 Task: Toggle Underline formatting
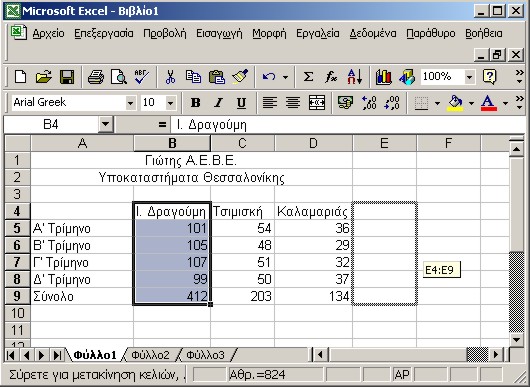241,102
